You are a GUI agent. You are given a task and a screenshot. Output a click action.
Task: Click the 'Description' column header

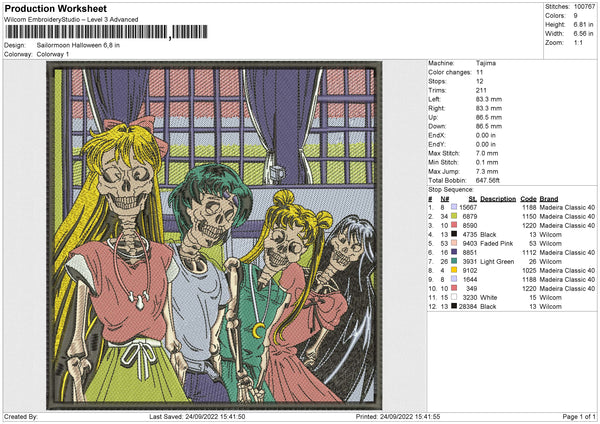(498, 199)
